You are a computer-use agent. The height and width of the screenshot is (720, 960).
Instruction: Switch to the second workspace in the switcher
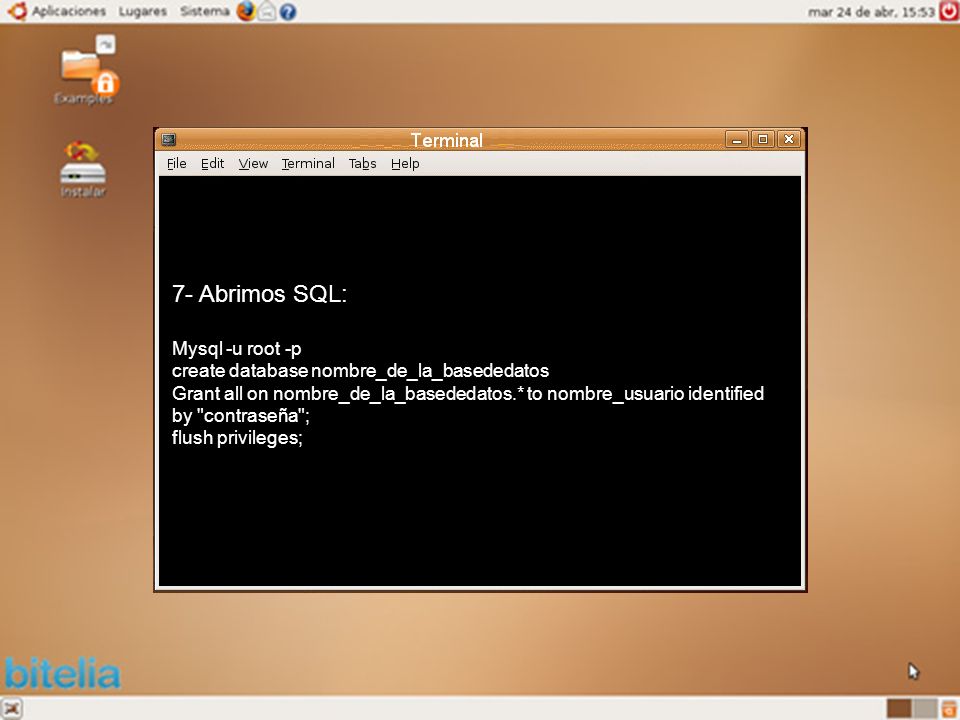coord(925,708)
